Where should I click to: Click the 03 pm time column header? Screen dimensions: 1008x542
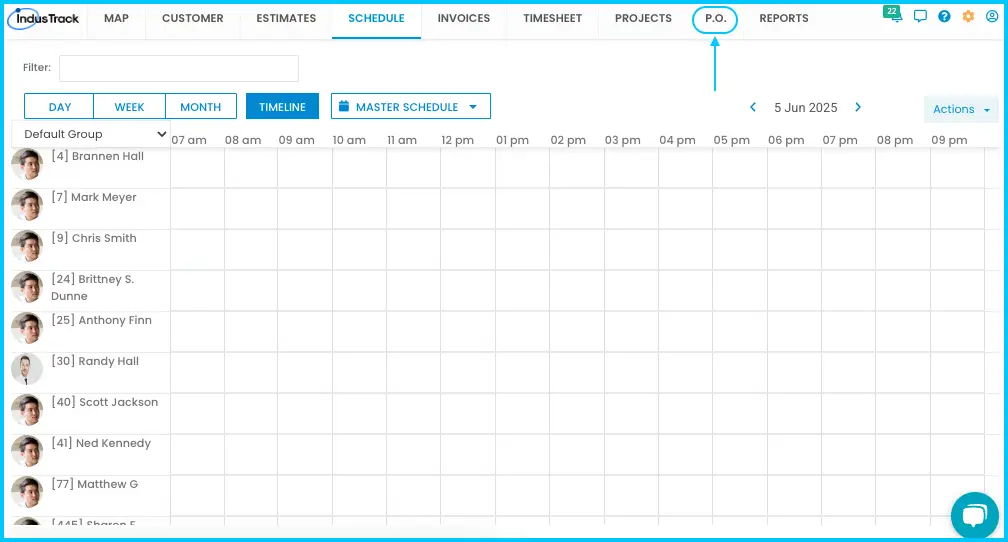622,140
